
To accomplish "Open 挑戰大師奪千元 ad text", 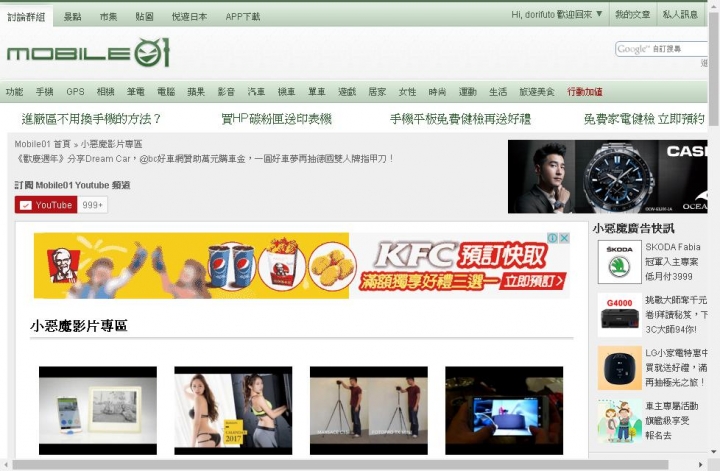I will coord(676,315).
